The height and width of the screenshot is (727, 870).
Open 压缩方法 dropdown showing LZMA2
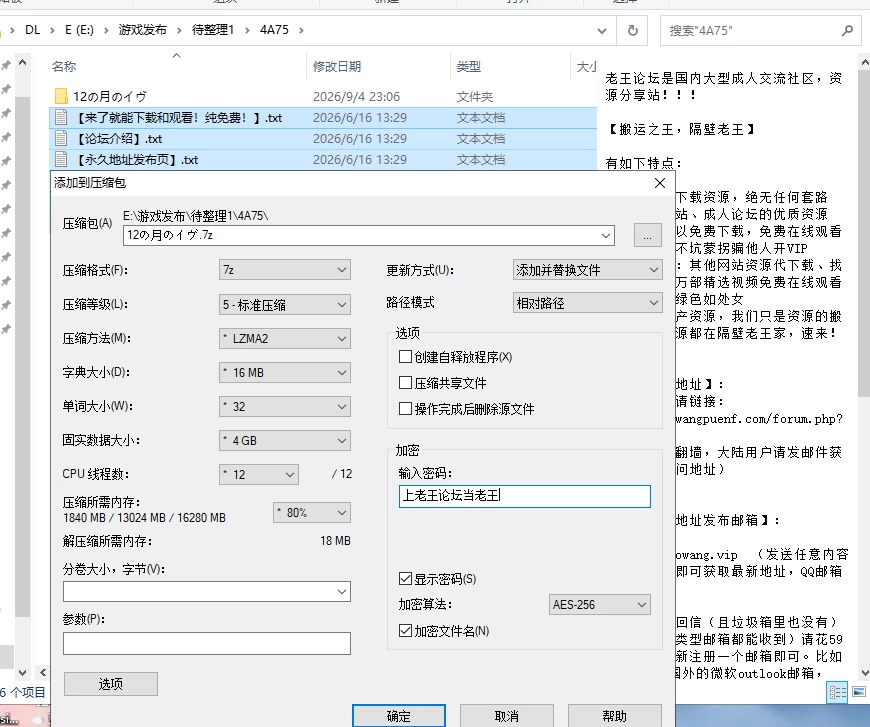click(285, 339)
